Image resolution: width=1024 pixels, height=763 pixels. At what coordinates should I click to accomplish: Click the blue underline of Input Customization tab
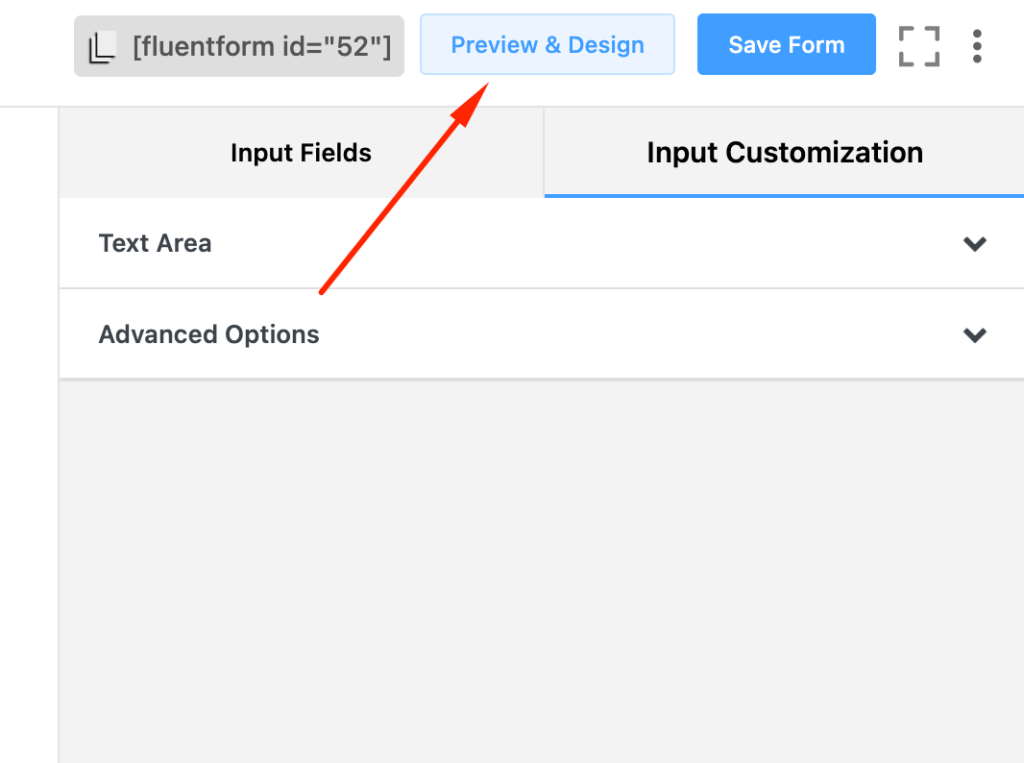pos(784,195)
